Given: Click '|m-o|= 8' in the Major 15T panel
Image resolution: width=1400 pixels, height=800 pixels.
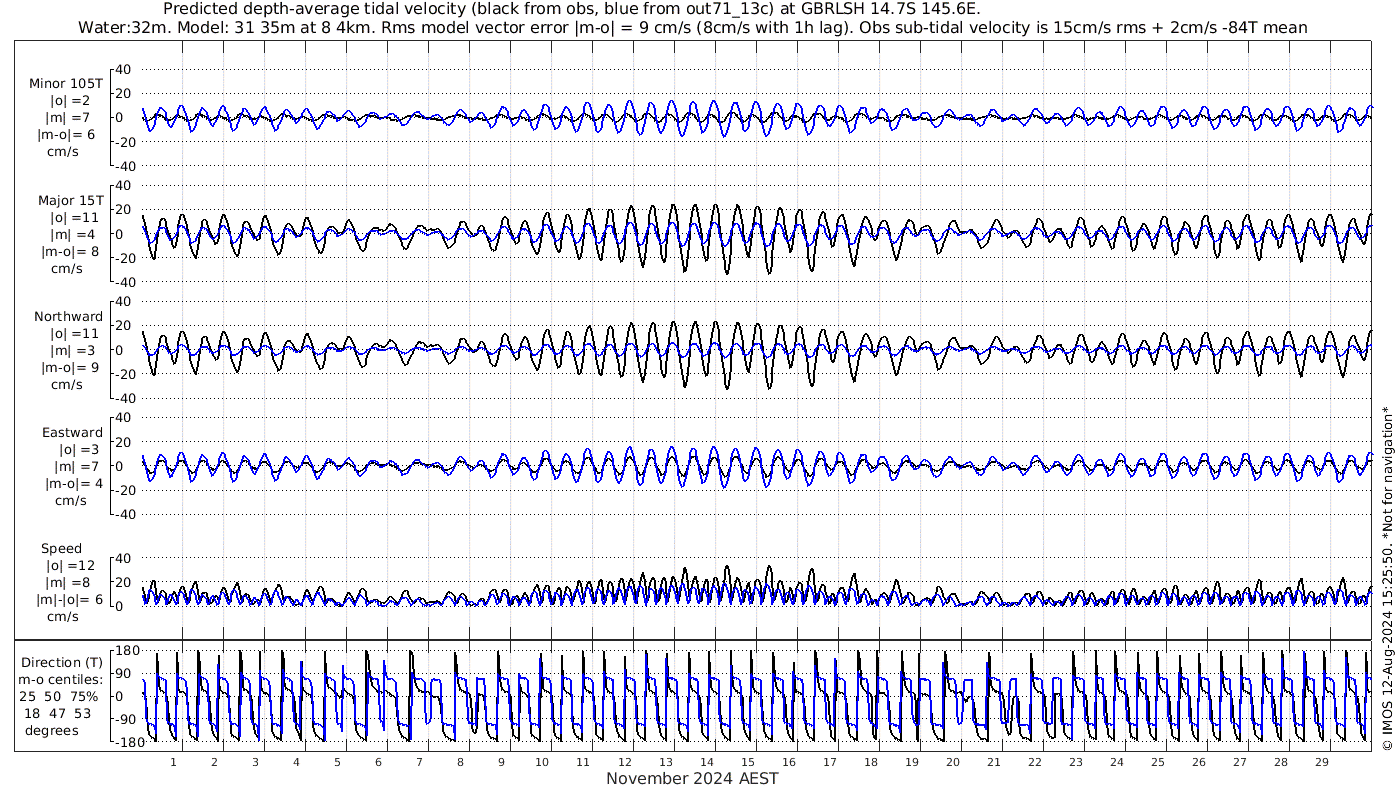Looking at the screenshot, I should coord(70,252).
